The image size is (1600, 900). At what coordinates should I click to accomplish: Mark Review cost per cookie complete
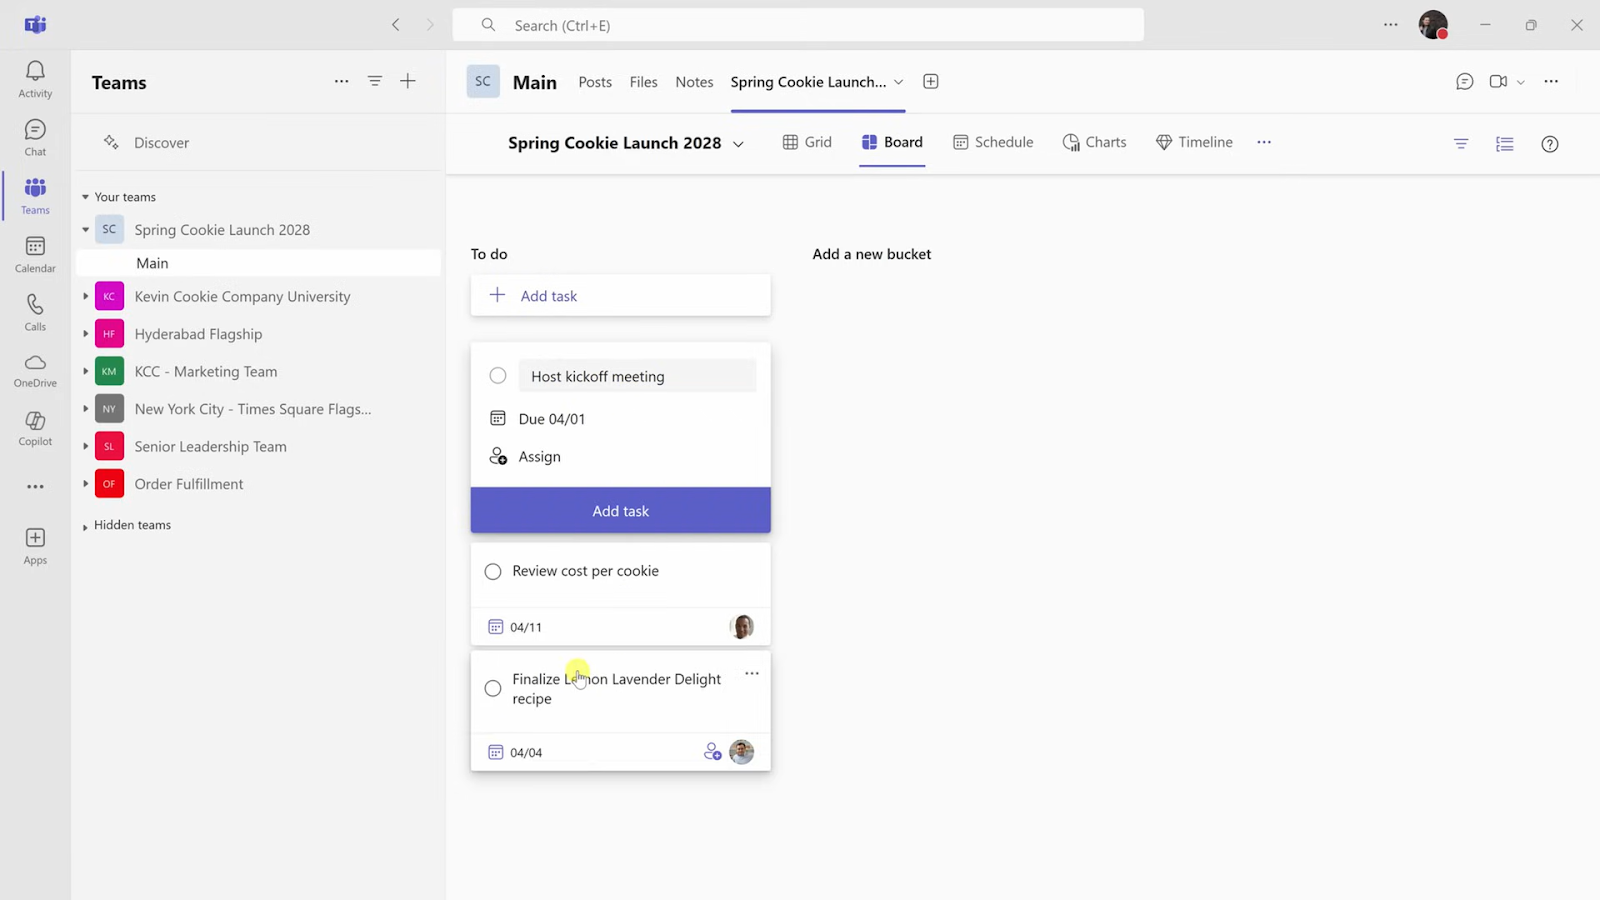click(x=493, y=572)
